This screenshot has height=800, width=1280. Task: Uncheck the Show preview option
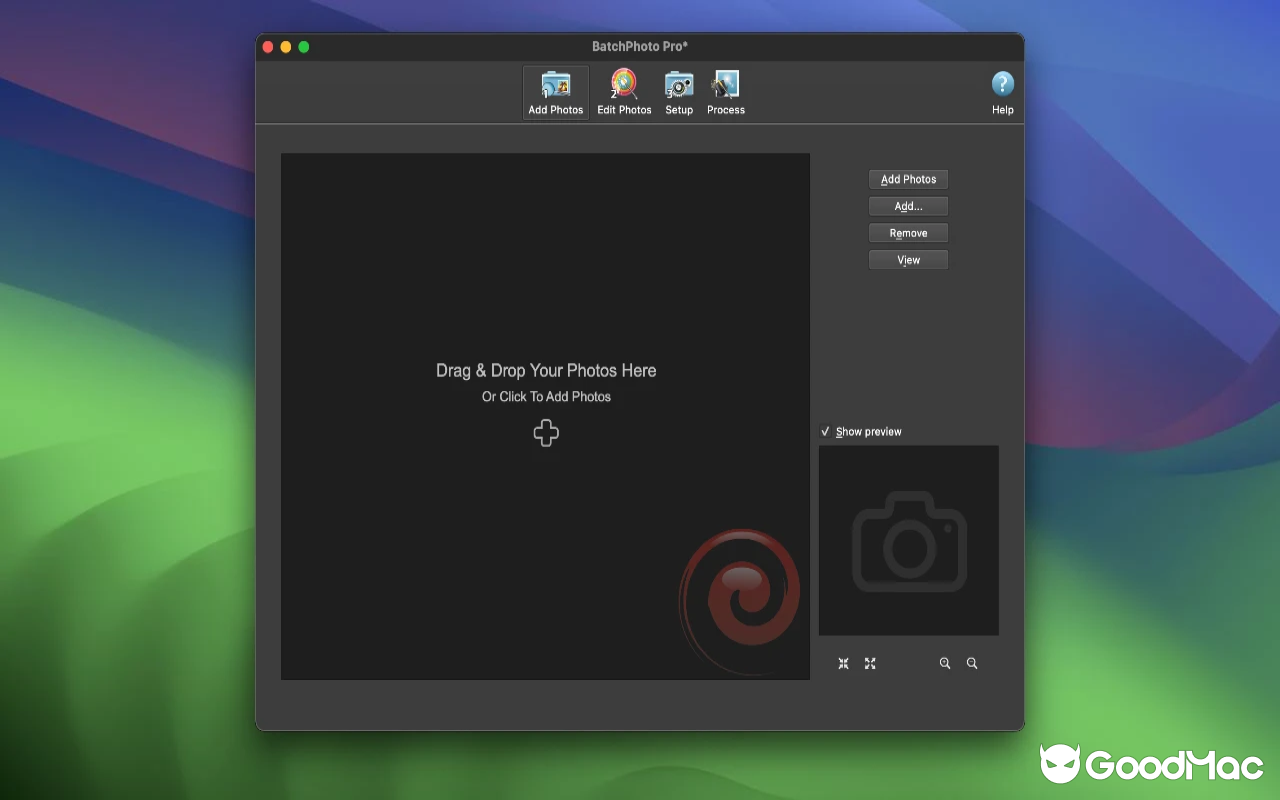click(825, 431)
